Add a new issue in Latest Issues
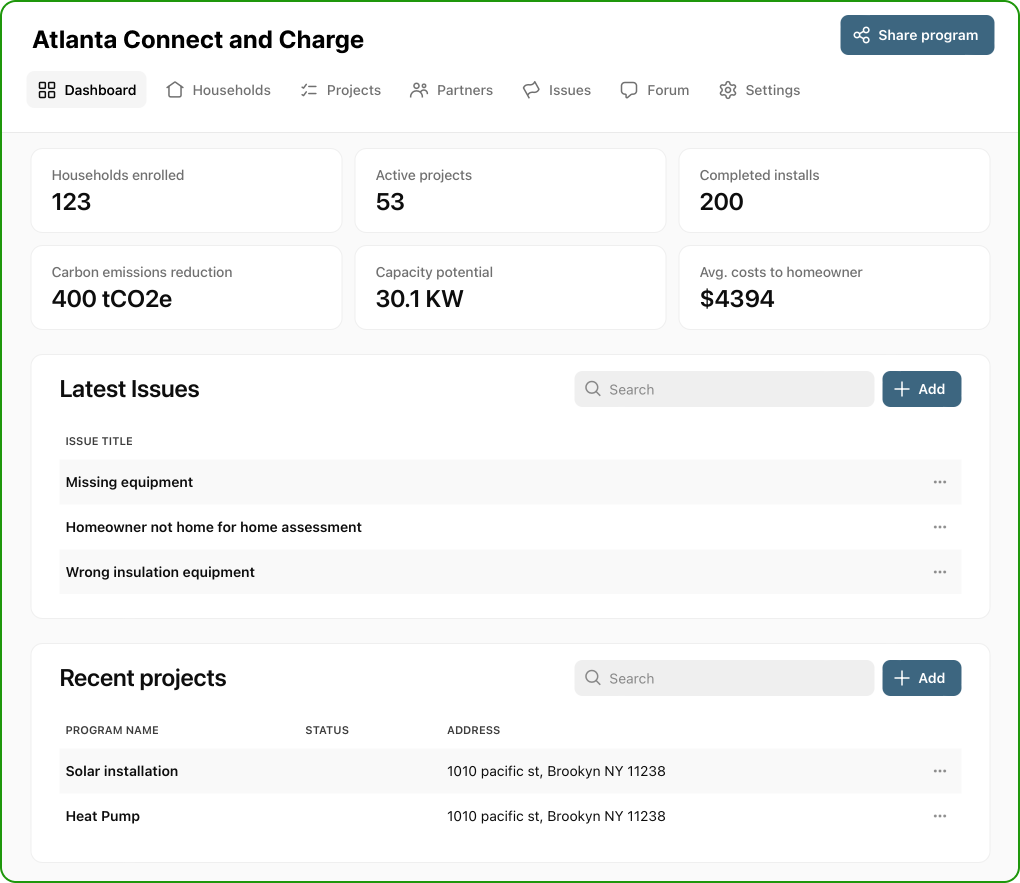Image resolution: width=1020 pixels, height=883 pixels. click(921, 389)
